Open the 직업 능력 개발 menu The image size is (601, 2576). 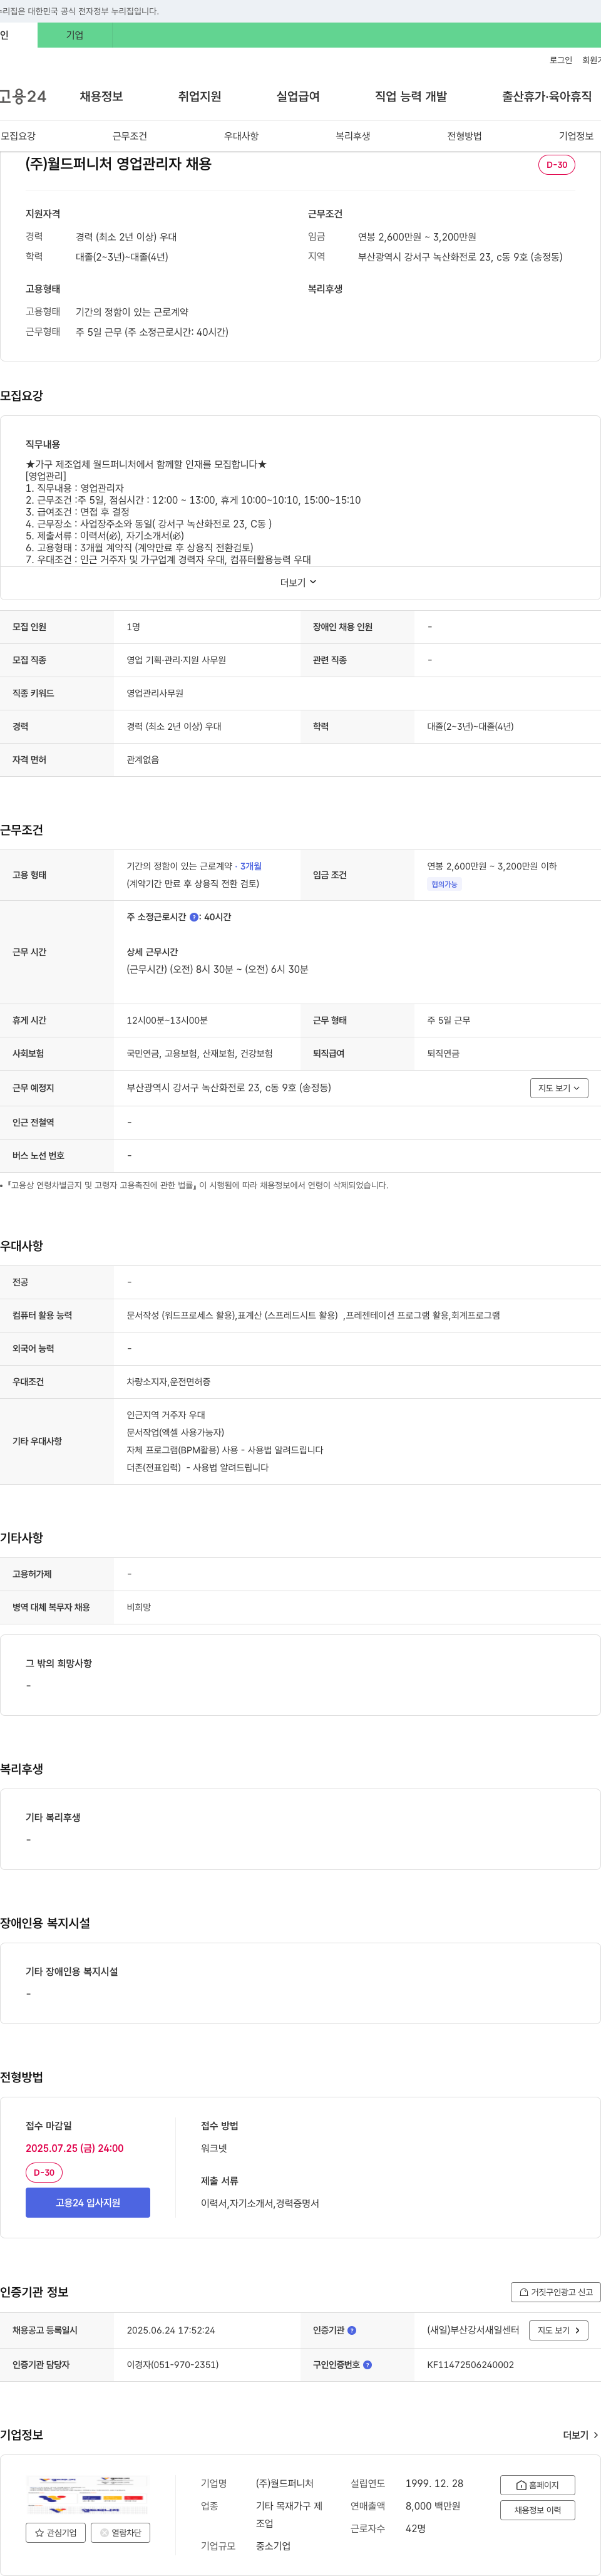tap(411, 96)
